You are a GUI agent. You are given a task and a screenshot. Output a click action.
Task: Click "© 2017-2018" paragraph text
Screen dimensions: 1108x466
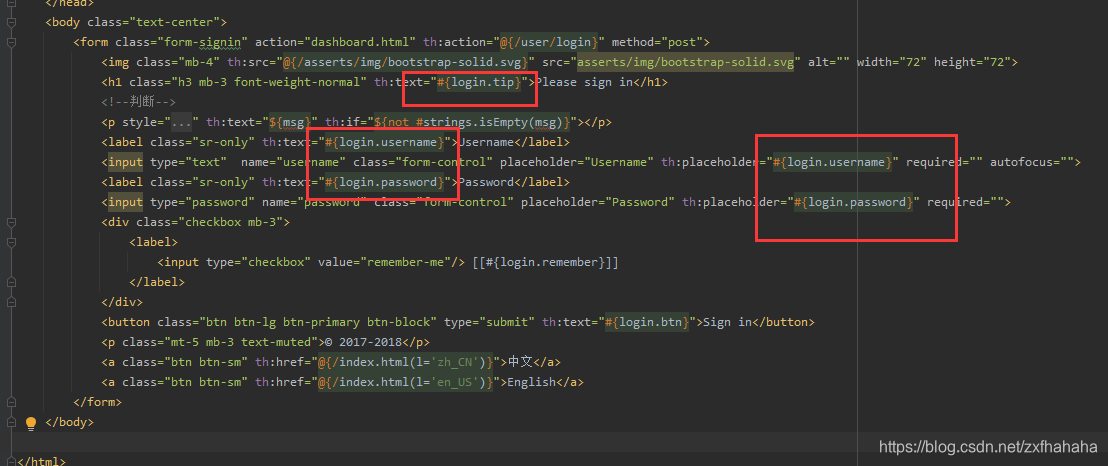pyautogui.click(x=363, y=342)
